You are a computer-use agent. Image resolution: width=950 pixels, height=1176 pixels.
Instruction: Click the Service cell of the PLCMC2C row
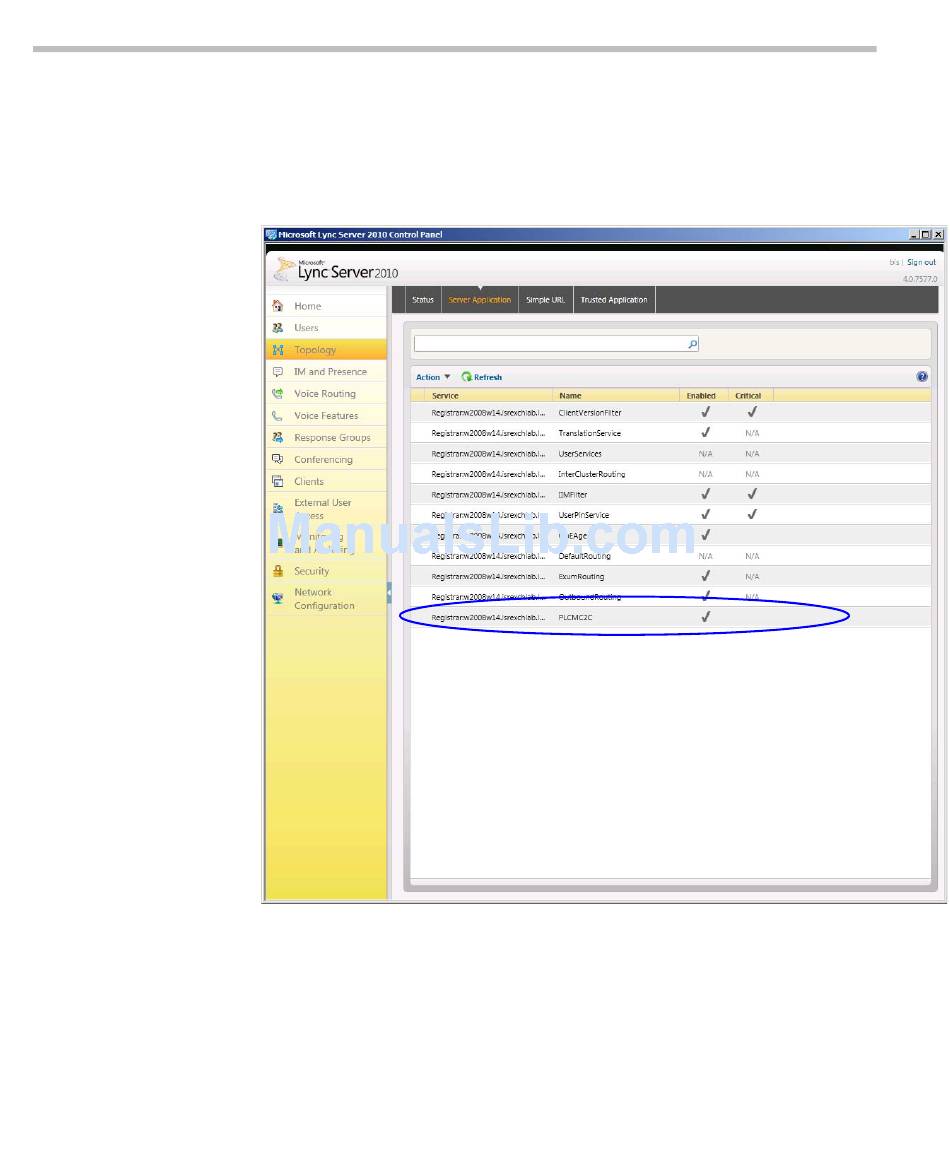488,617
